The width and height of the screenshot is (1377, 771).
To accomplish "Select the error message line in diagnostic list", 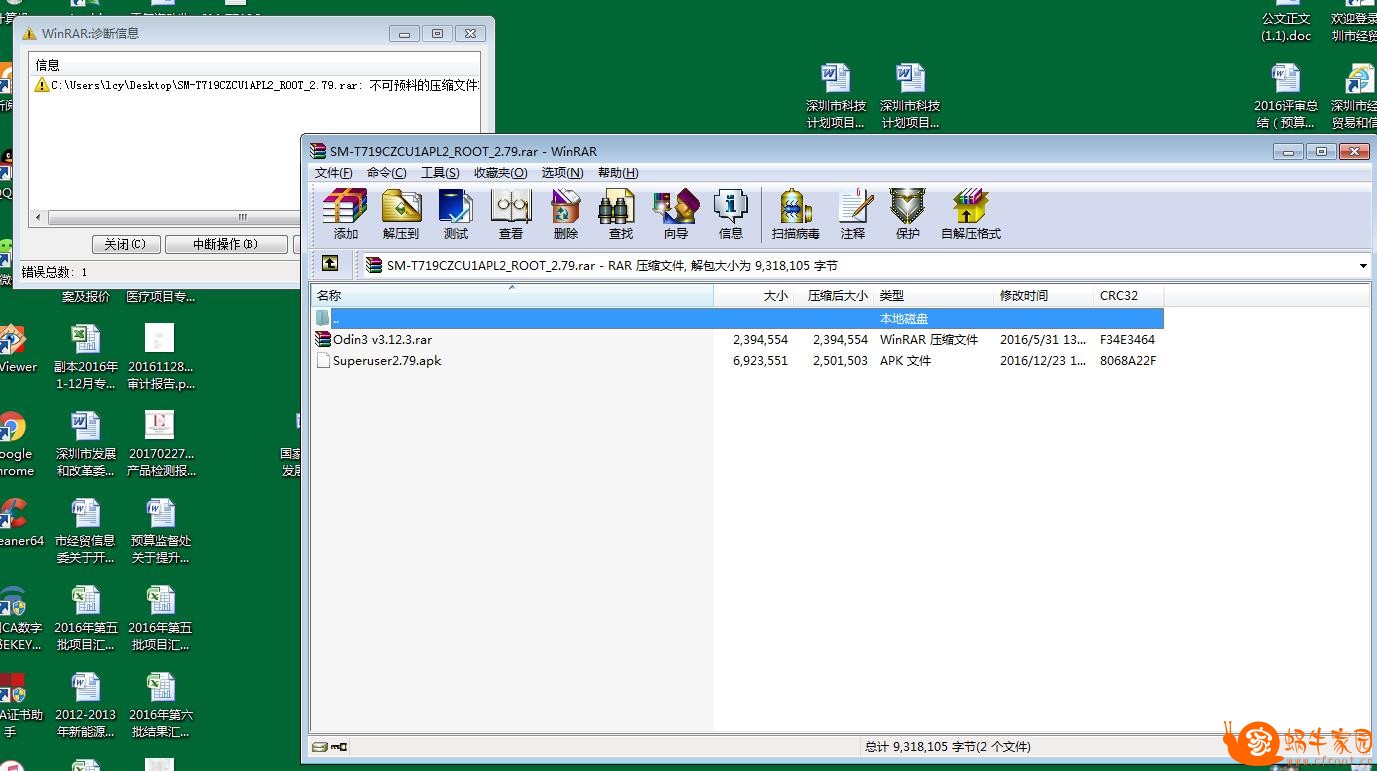I will 257,86.
